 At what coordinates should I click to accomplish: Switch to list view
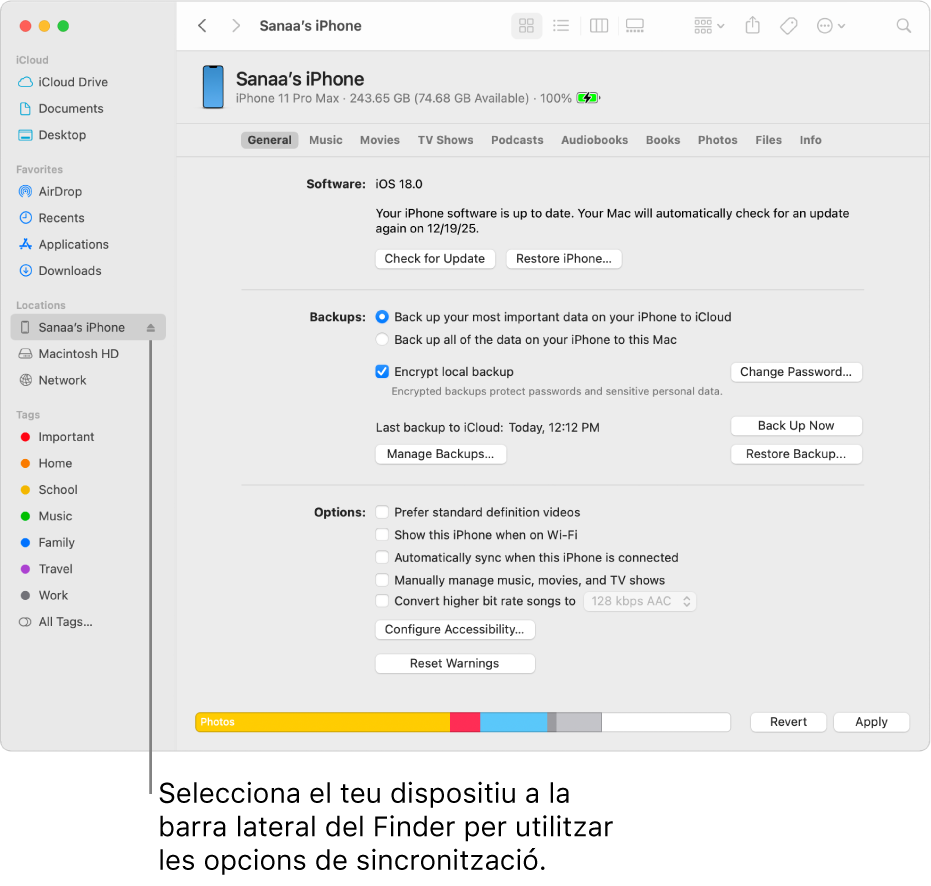[x=560, y=26]
